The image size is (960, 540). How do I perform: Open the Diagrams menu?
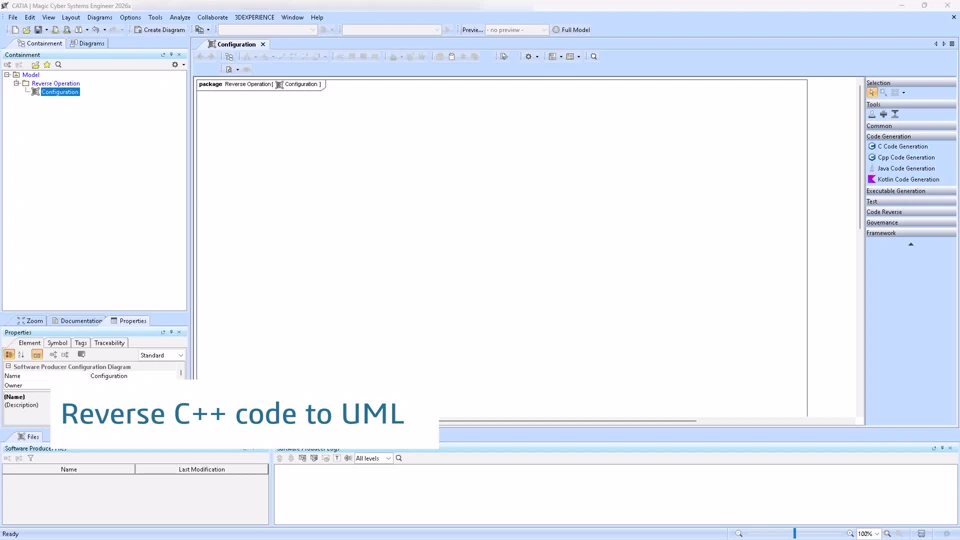[100, 17]
